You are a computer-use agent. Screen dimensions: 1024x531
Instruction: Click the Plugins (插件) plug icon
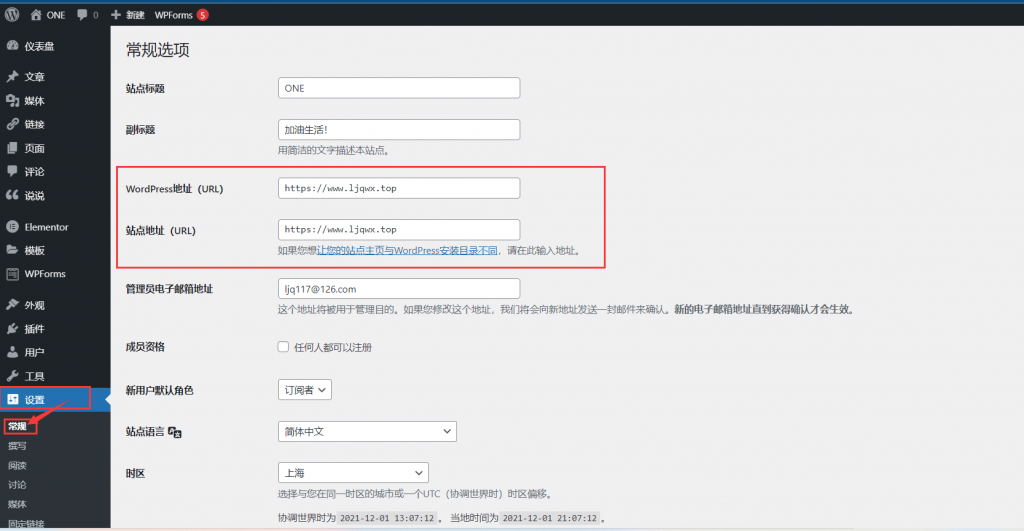click(13, 329)
